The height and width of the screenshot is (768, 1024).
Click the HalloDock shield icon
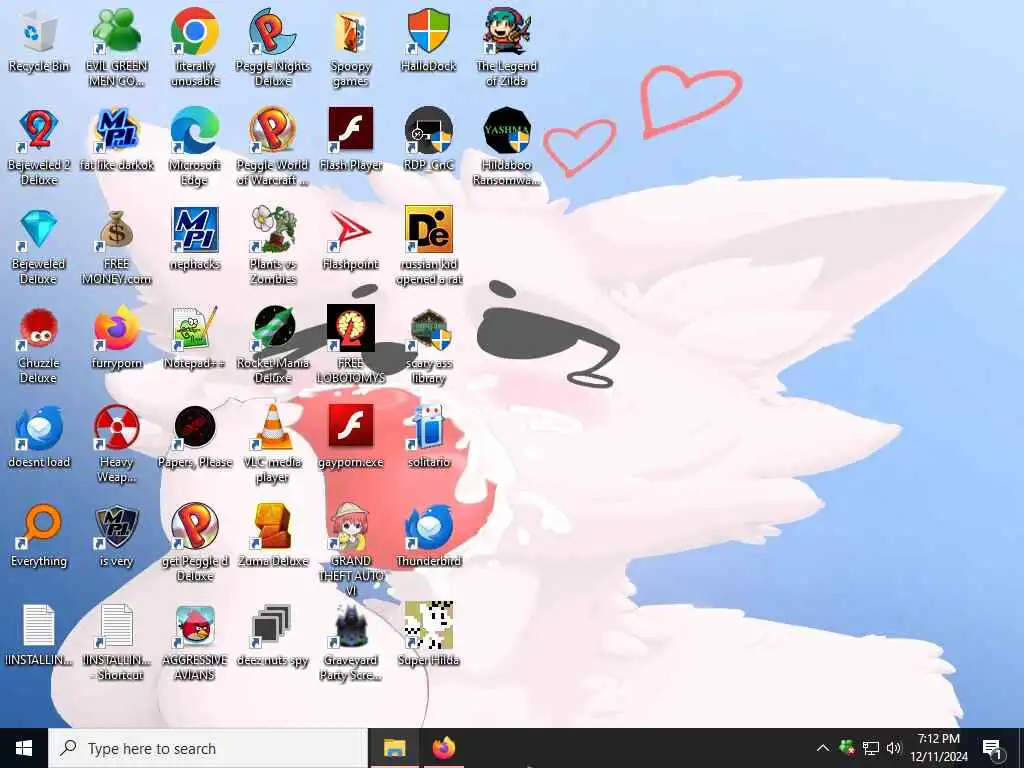click(428, 31)
